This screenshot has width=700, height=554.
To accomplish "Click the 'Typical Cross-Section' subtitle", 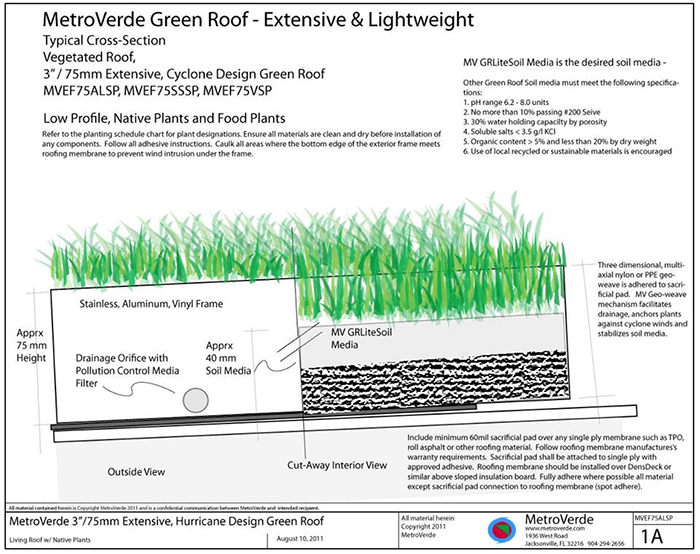I will (x=104, y=42).
